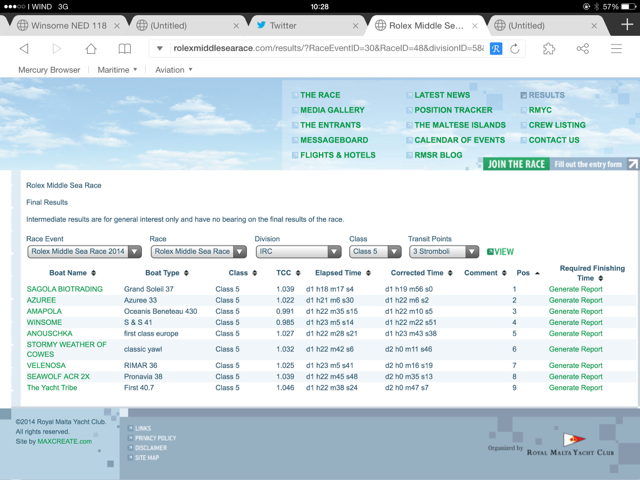Open RMSR BLOG menu link
The image size is (640, 480).
(438, 156)
